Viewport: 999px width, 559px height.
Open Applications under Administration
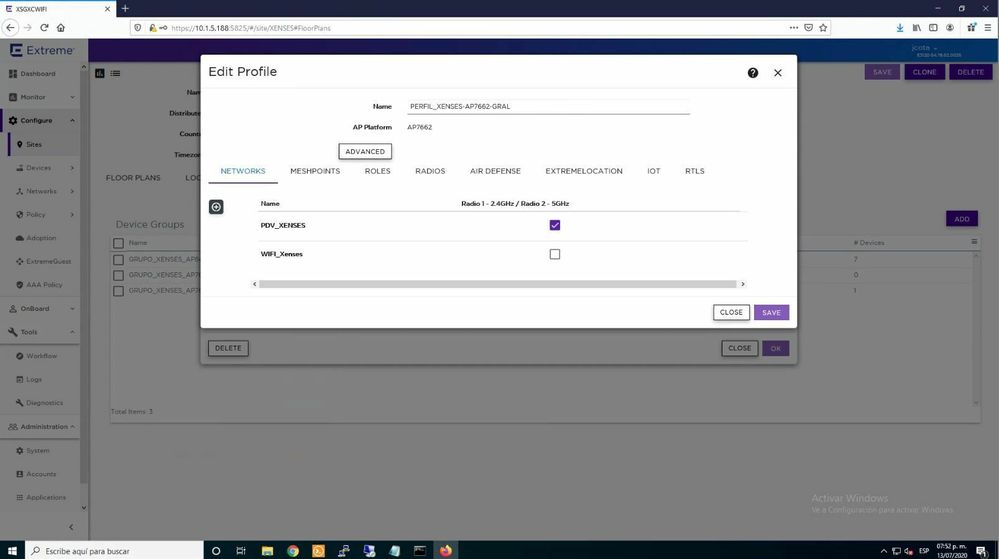click(x=46, y=497)
